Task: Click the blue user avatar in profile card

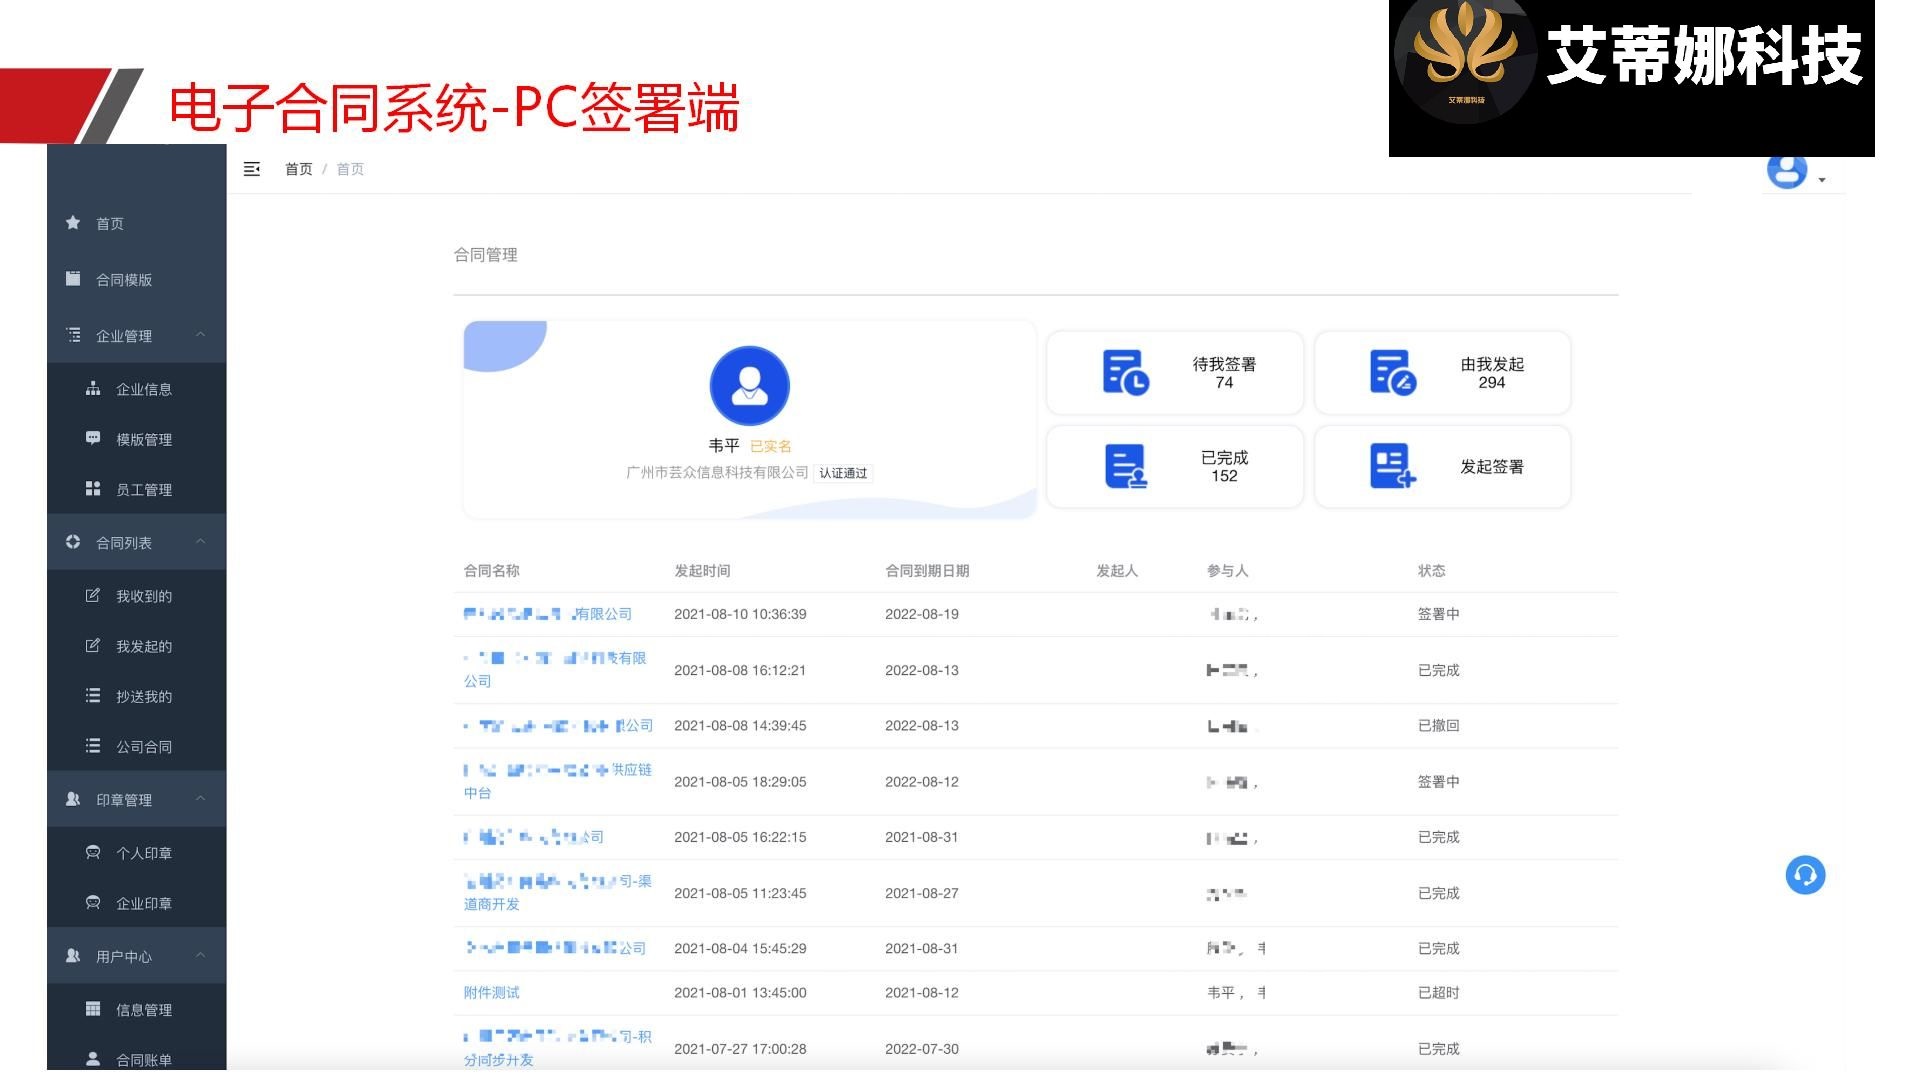Action: coord(749,386)
